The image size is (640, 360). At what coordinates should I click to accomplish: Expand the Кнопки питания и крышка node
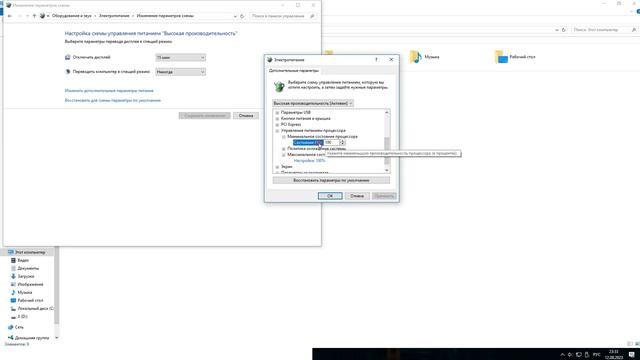[x=277, y=119]
